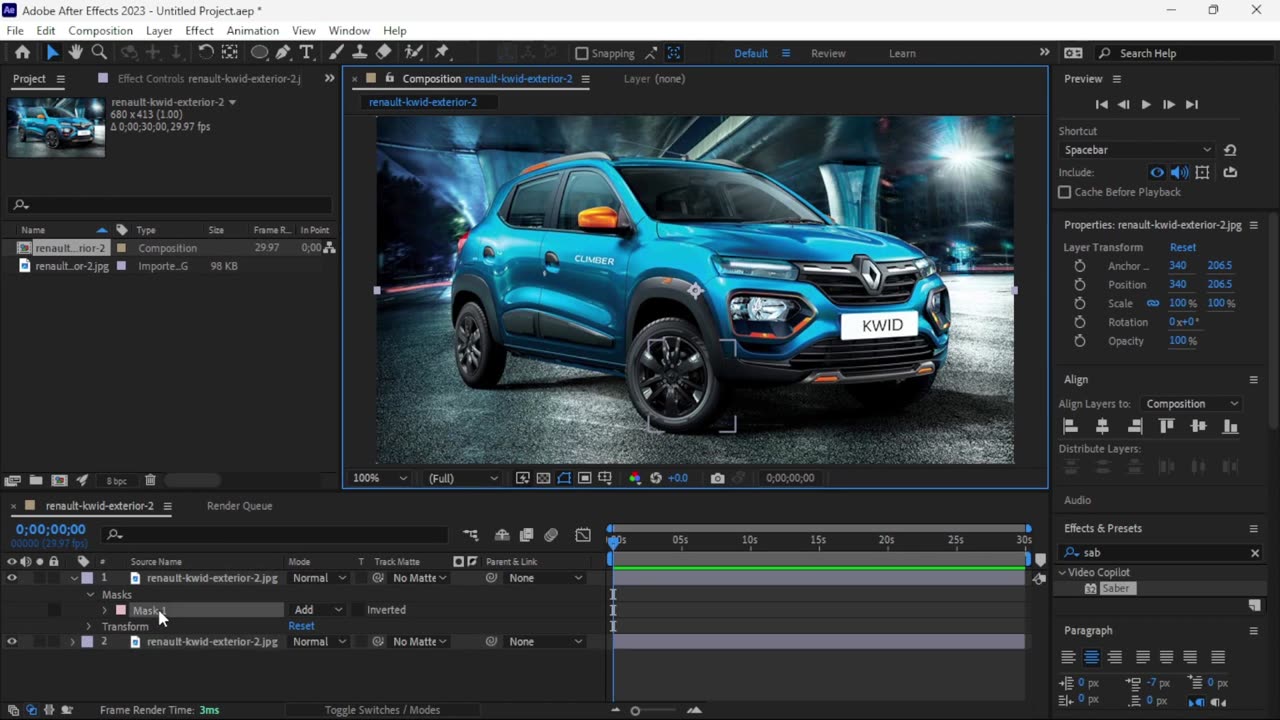Select the Roto Brush tool
Image resolution: width=1280 pixels, height=720 pixels.
point(413,53)
